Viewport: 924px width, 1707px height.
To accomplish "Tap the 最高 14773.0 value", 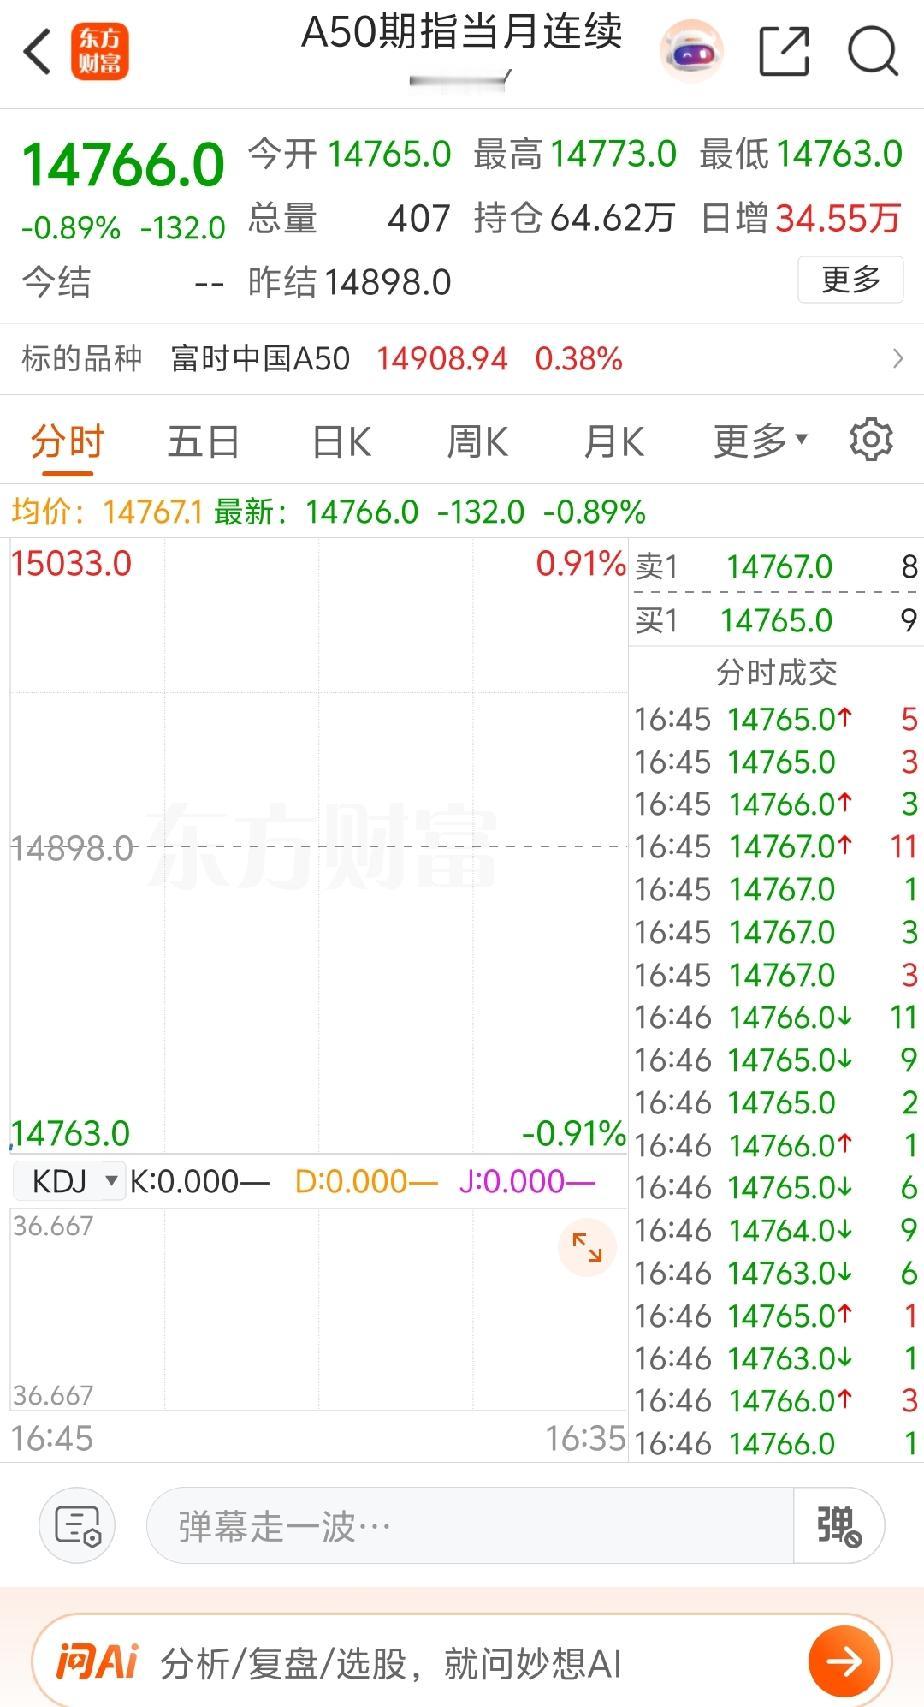I will [613, 154].
